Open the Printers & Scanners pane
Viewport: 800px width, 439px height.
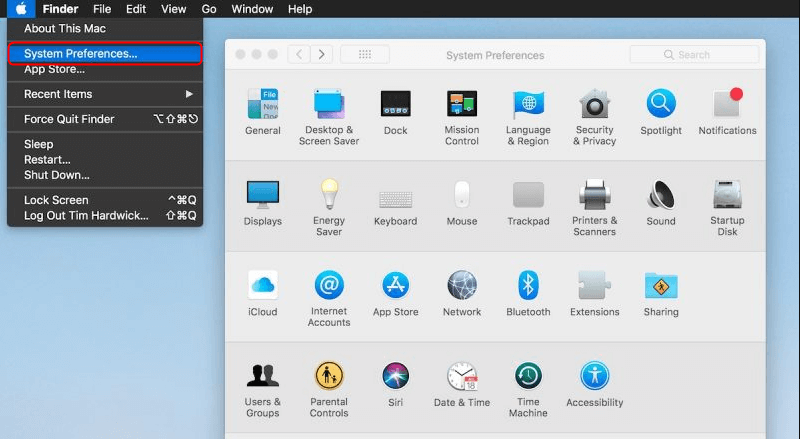click(x=595, y=195)
